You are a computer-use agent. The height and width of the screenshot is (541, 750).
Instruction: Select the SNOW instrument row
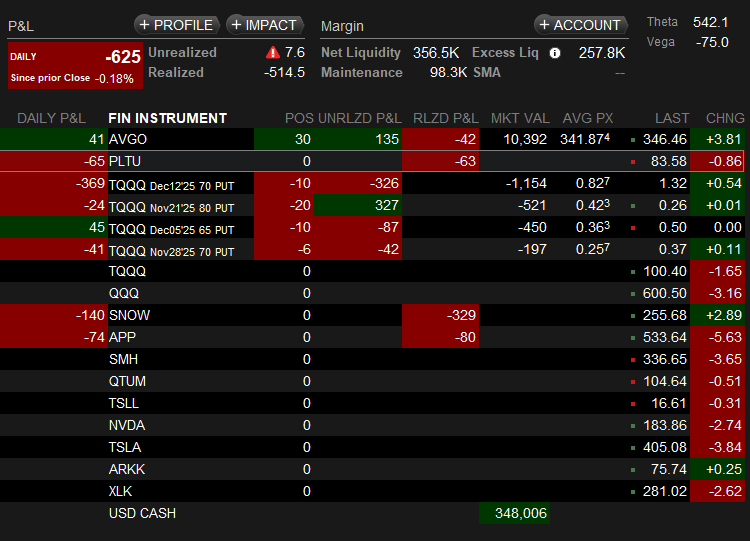372,315
